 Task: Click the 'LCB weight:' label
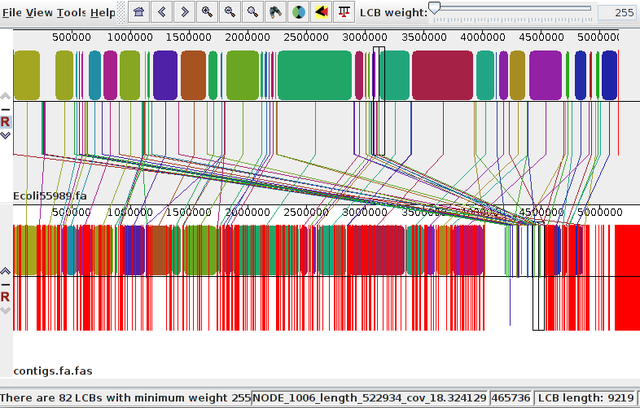click(393, 13)
